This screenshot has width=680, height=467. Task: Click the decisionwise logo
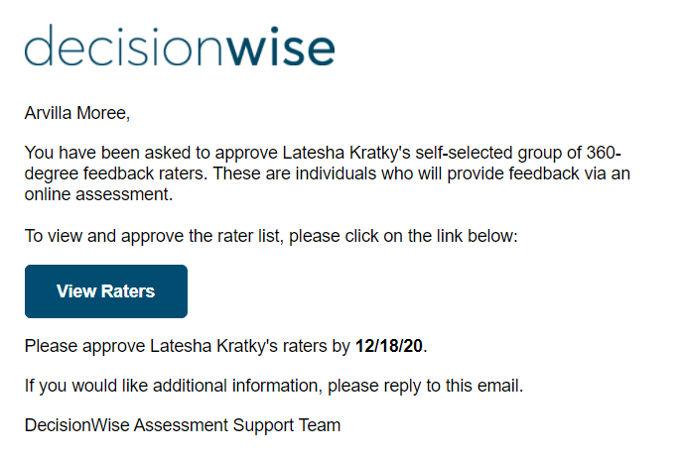tap(180, 46)
